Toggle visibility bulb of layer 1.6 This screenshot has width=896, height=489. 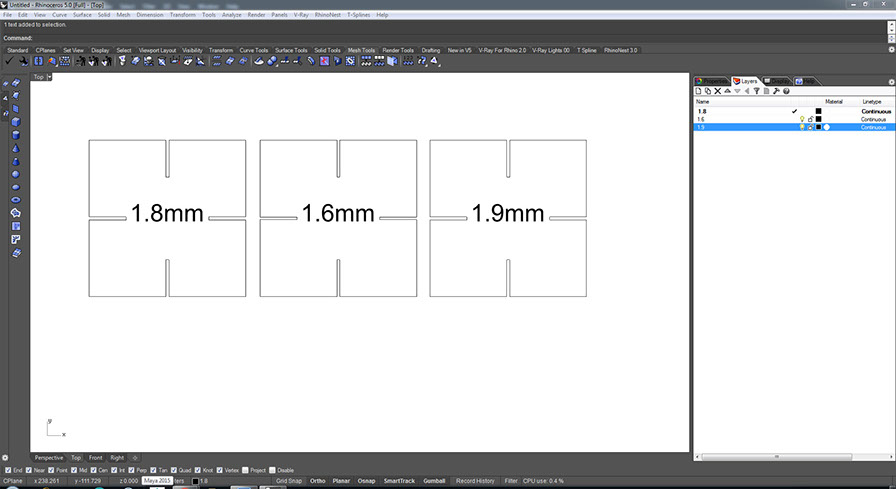[x=802, y=119]
